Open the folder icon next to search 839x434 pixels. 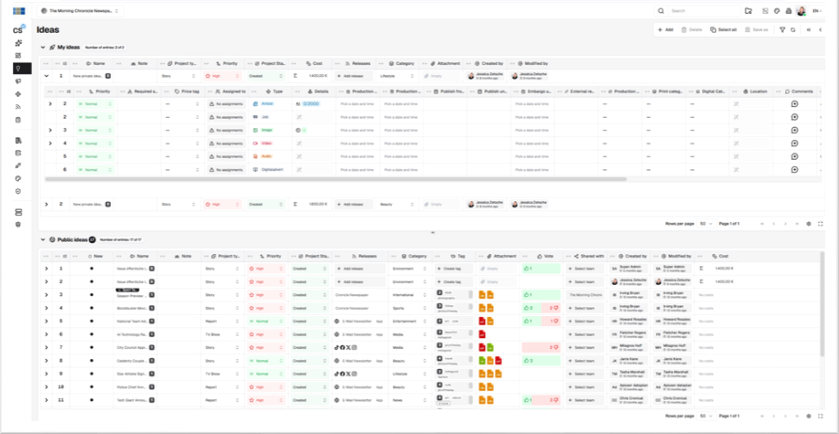[x=748, y=11]
